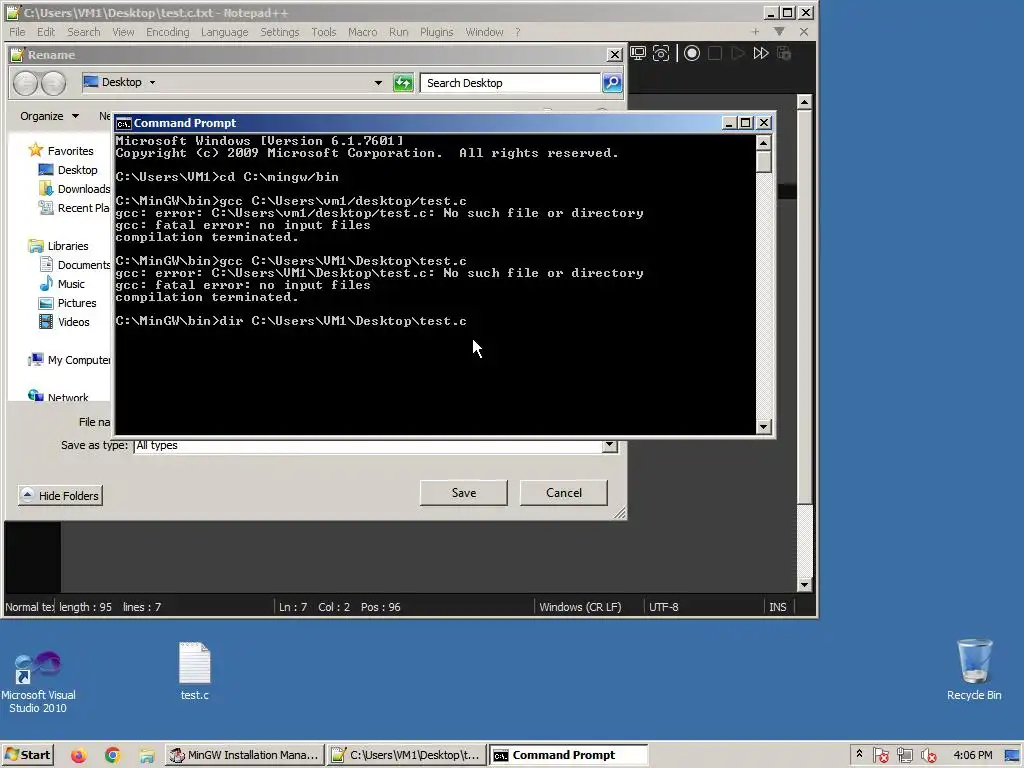Open the Save as type dropdown
The height and width of the screenshot is (768, 1024).
tap(609, 445)
